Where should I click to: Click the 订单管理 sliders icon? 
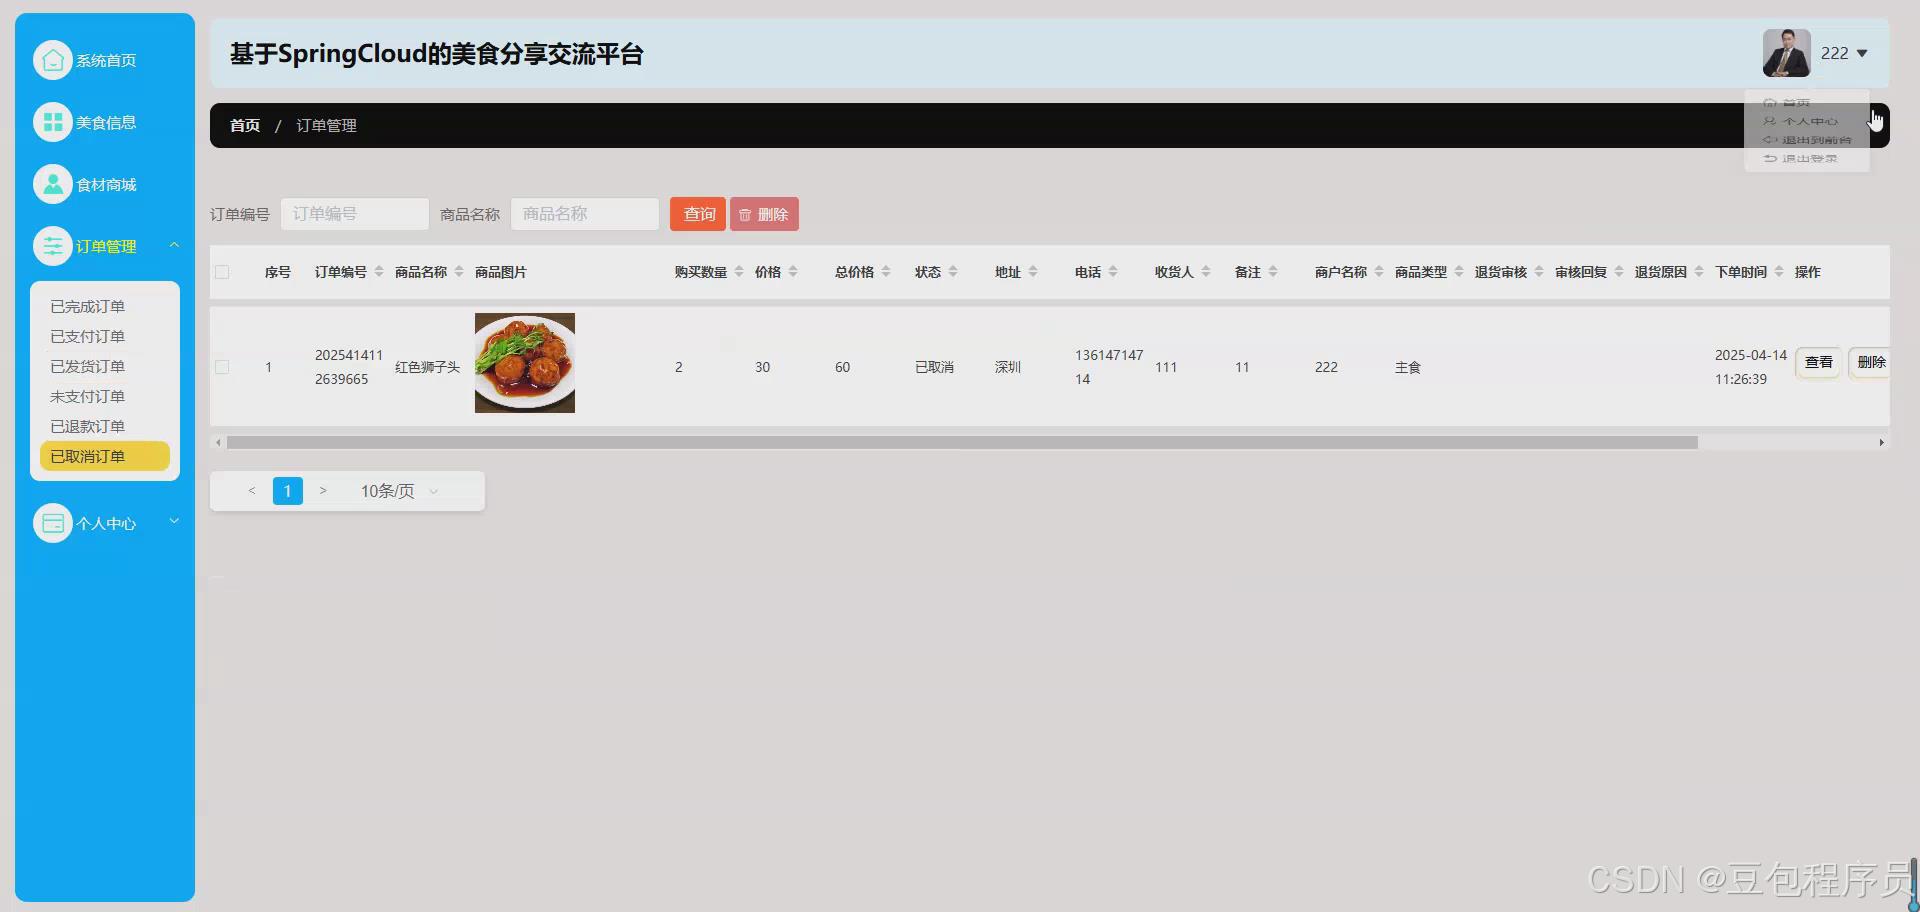pos(53,245)
